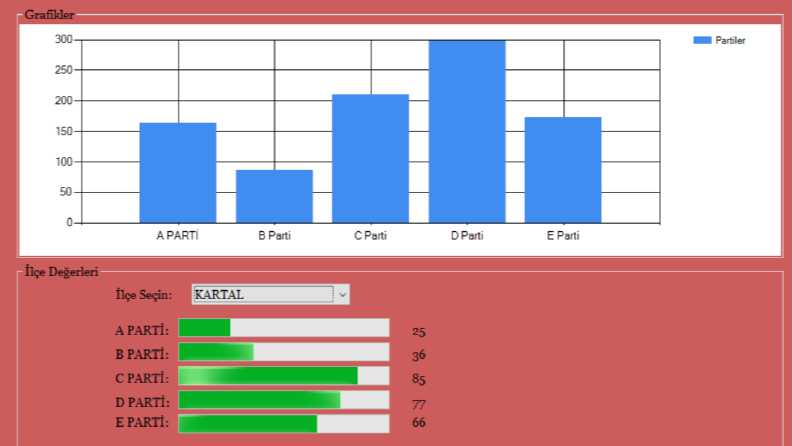Click the D Parti x-axis label
The height and width of the screenshot is (446, 793).
point(467,236)
